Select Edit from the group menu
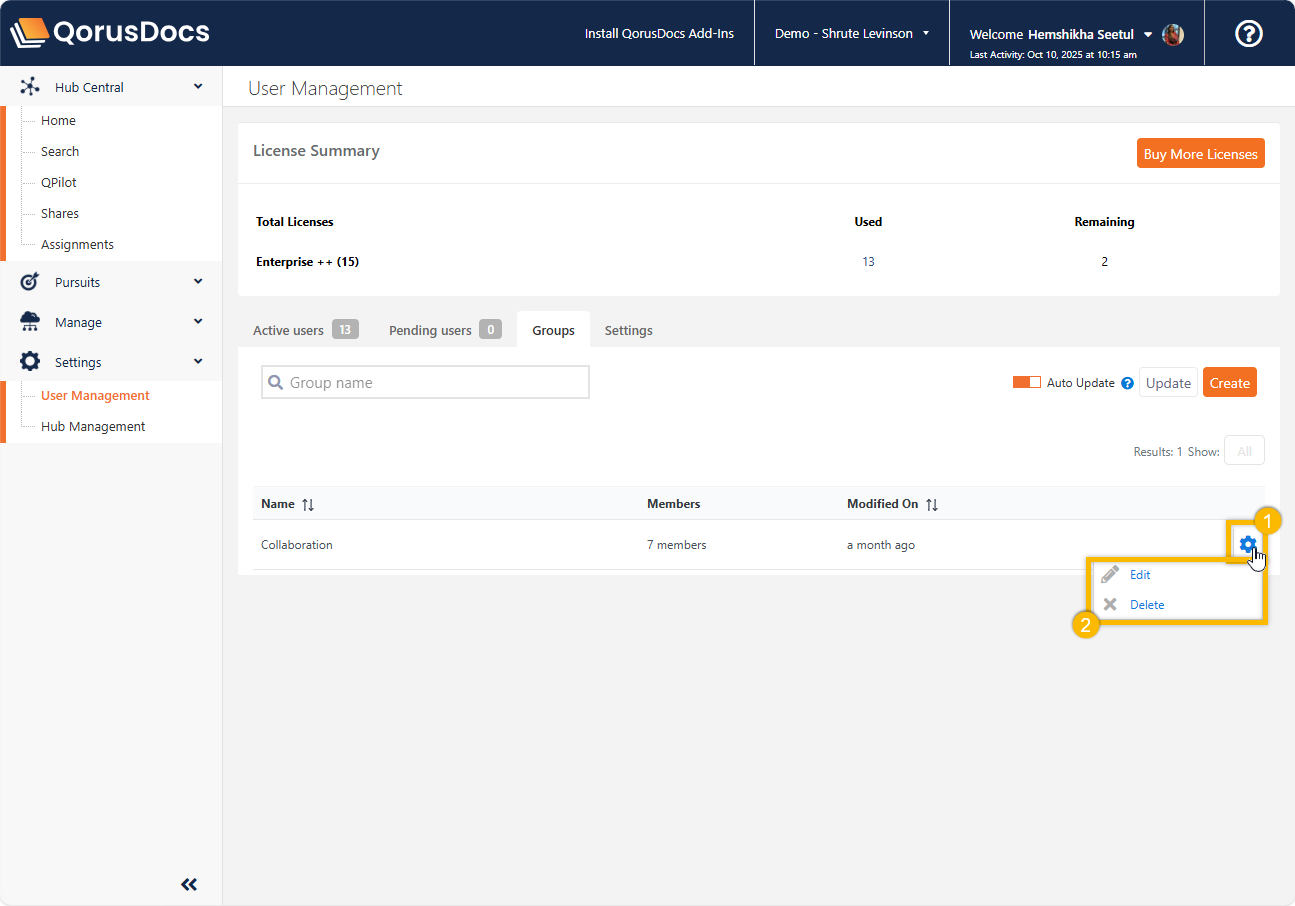1295x906 pixels. [1140, 575]
